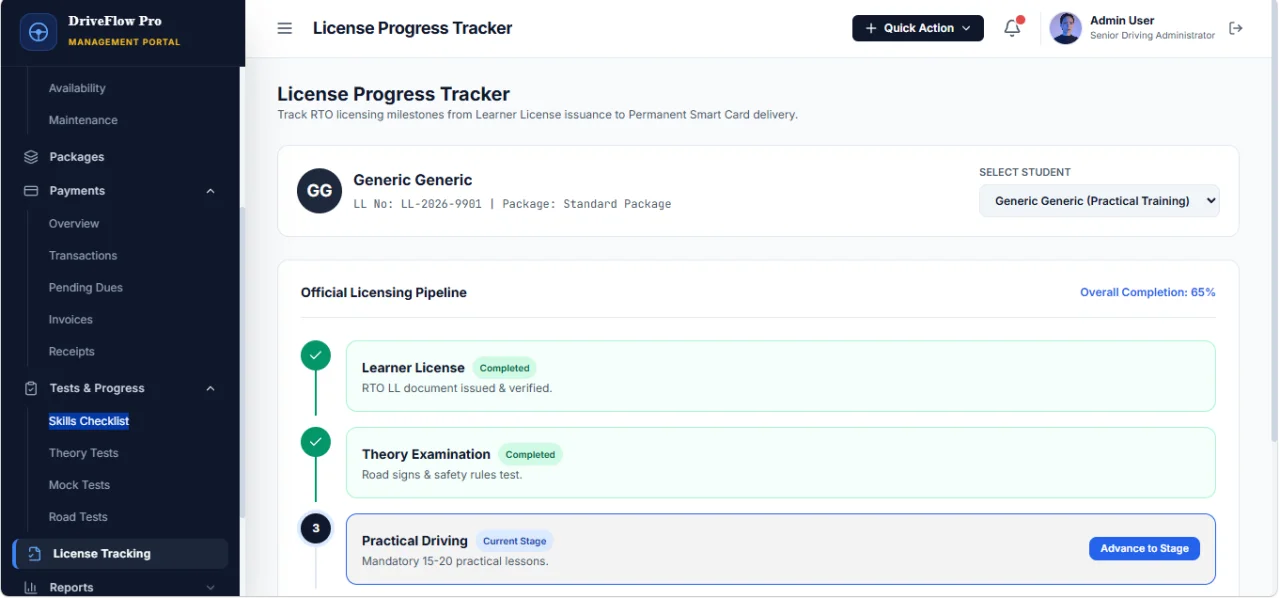Click the Advance to Stage button

click(x=1144, y=548)
